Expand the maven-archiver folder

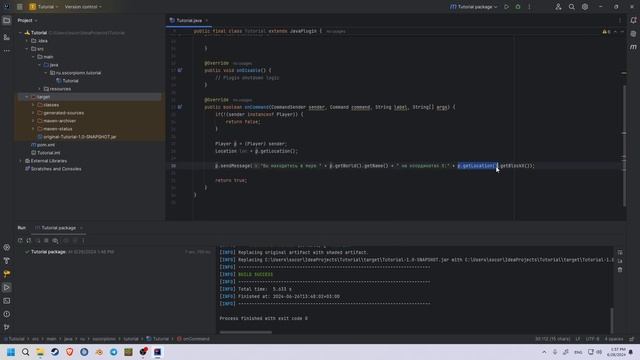coord(33,121)
